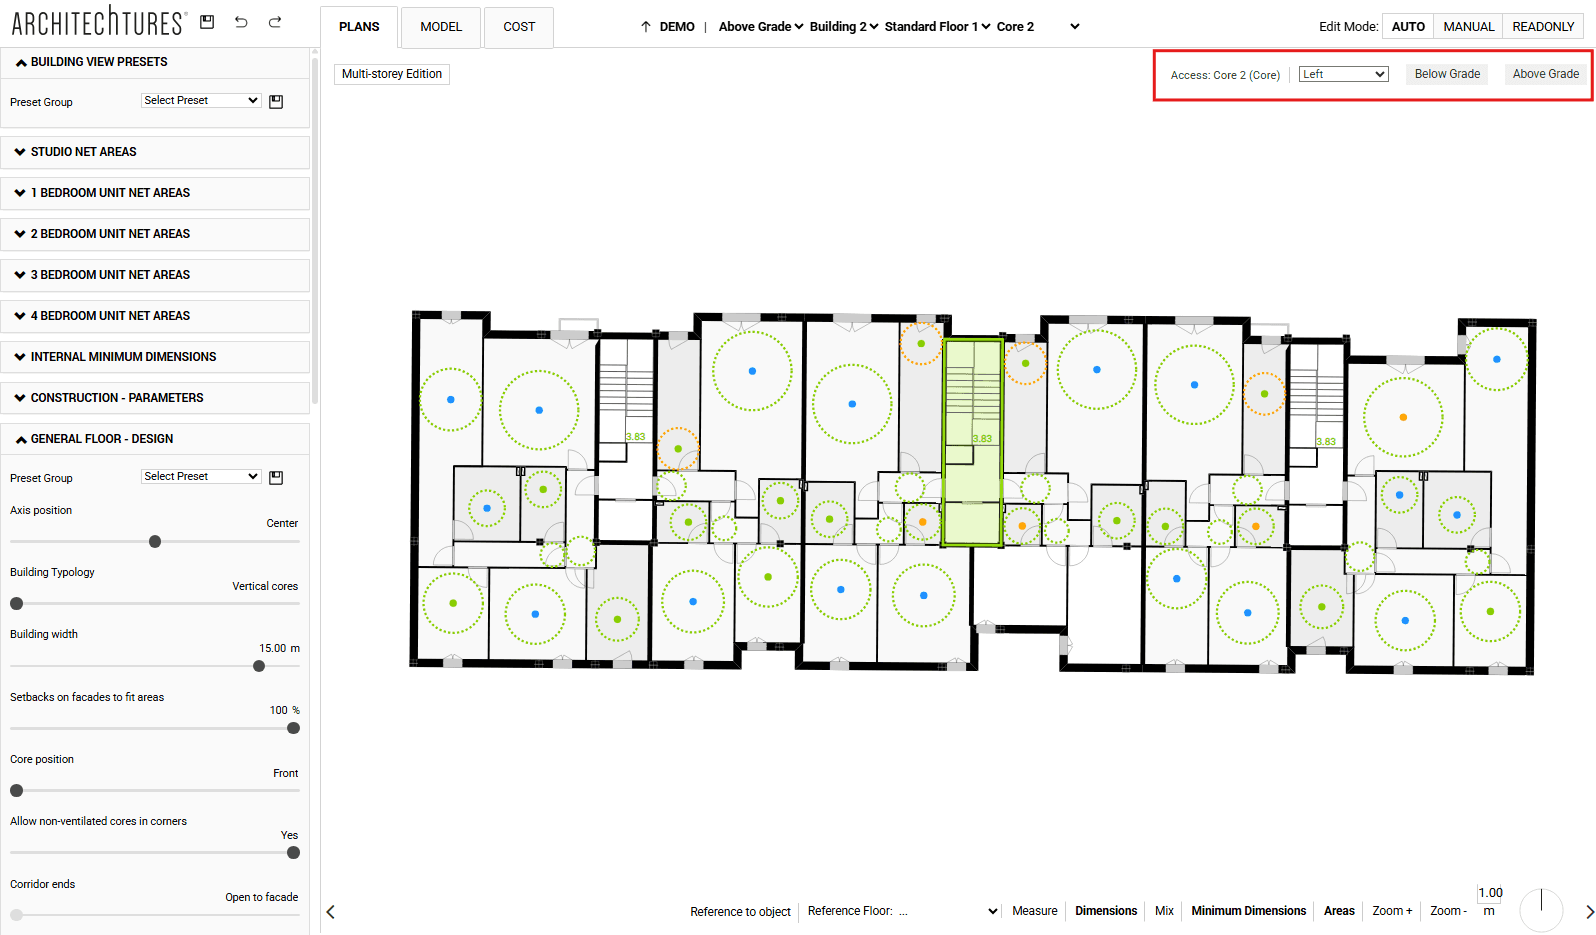Toggle the Minimum Dimensions display
This screenshot has height=935, width=1596.
pos(1248,911)
